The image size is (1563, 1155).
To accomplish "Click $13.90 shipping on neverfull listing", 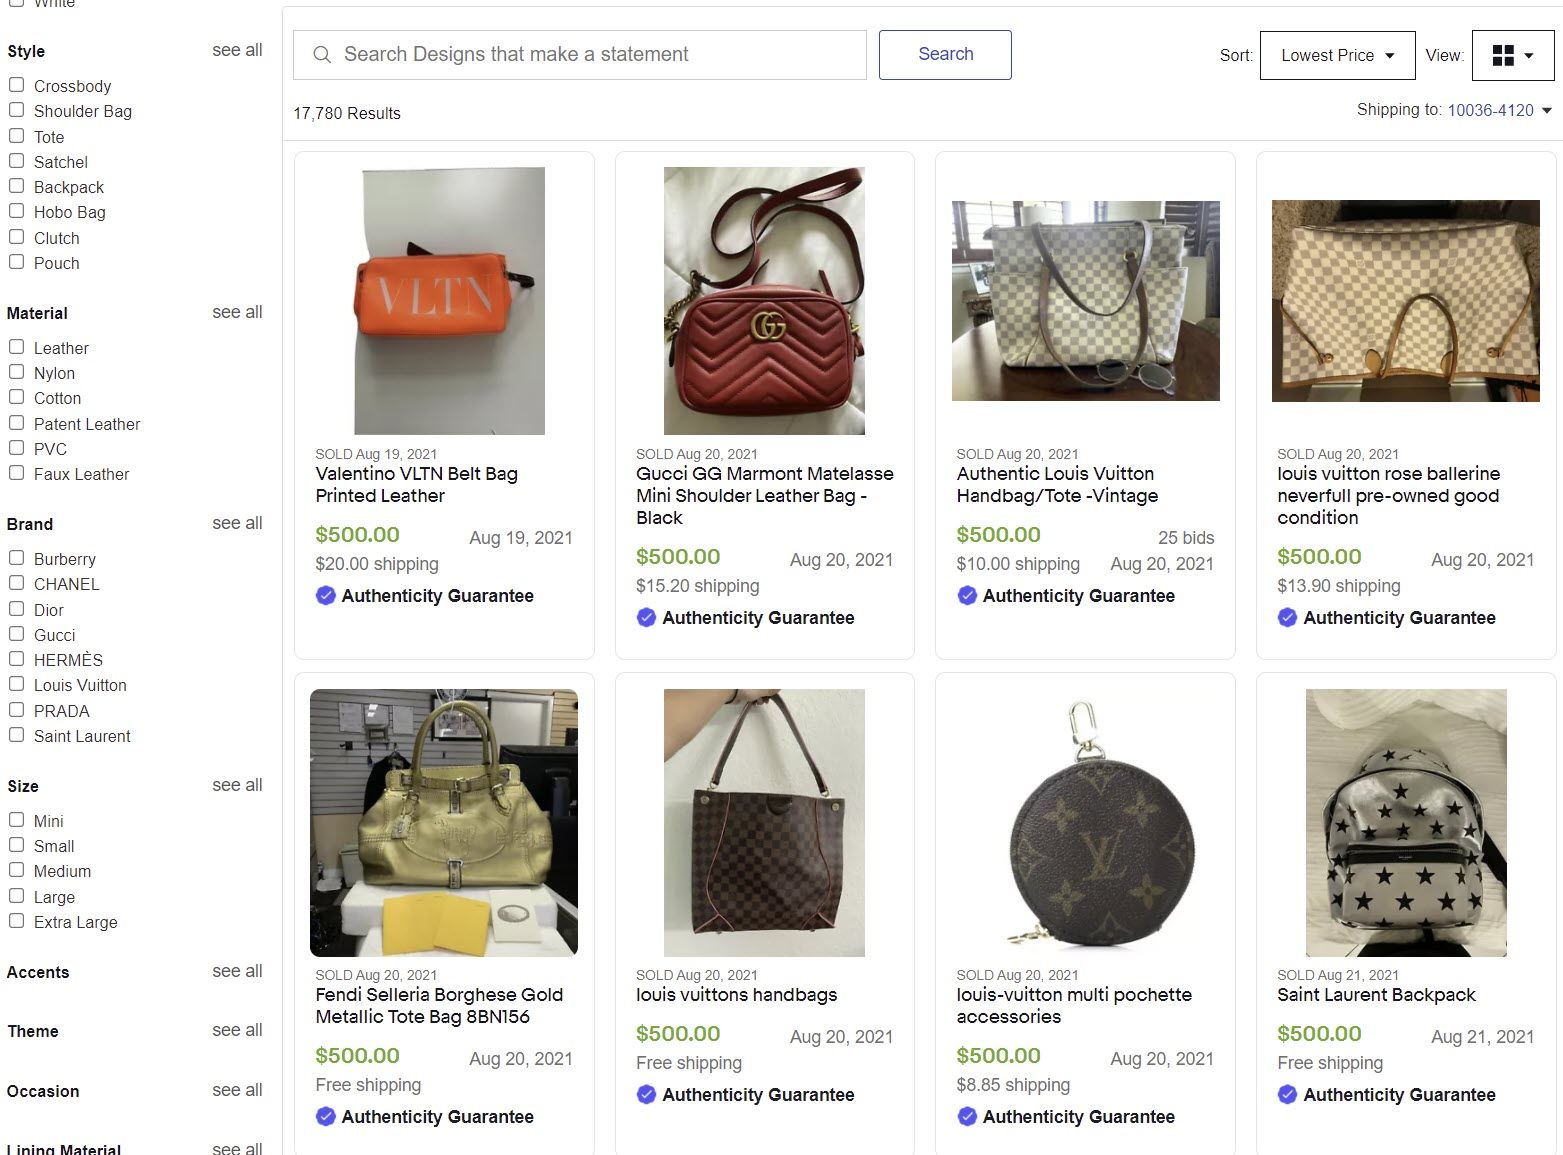I will click(x=1339, y=586).
